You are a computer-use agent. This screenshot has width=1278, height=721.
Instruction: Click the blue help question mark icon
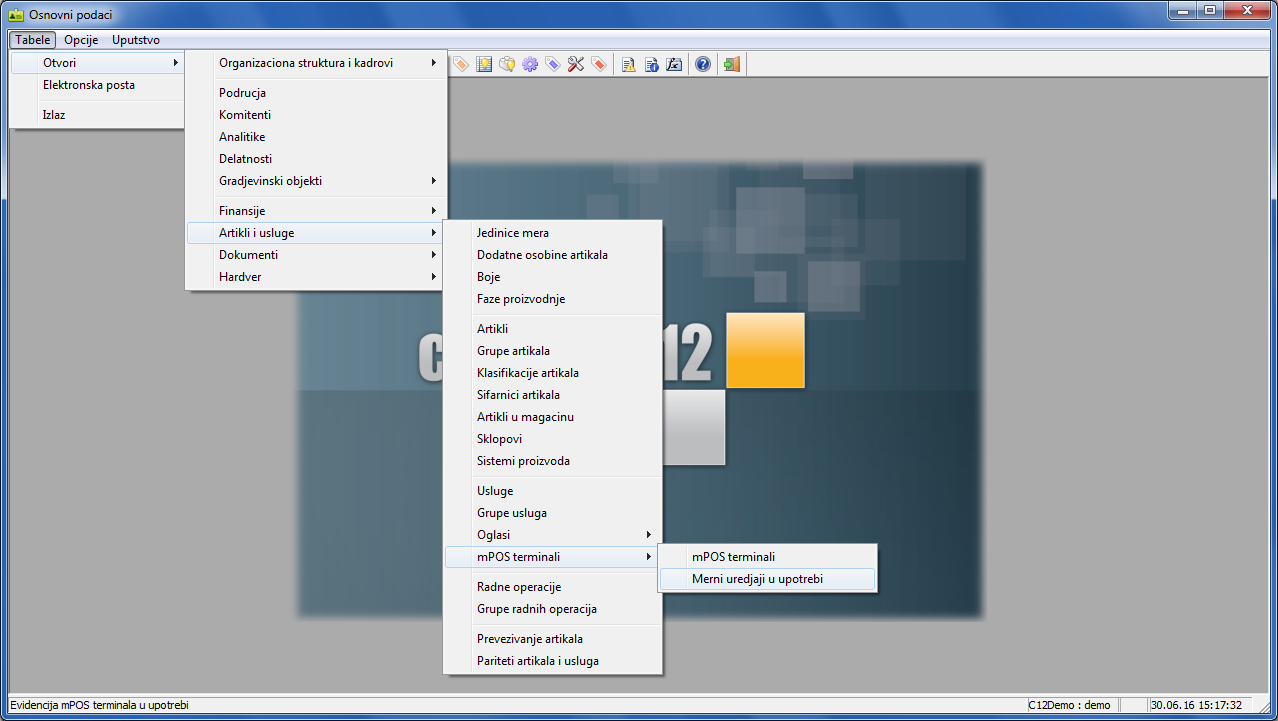coord(703,64)
